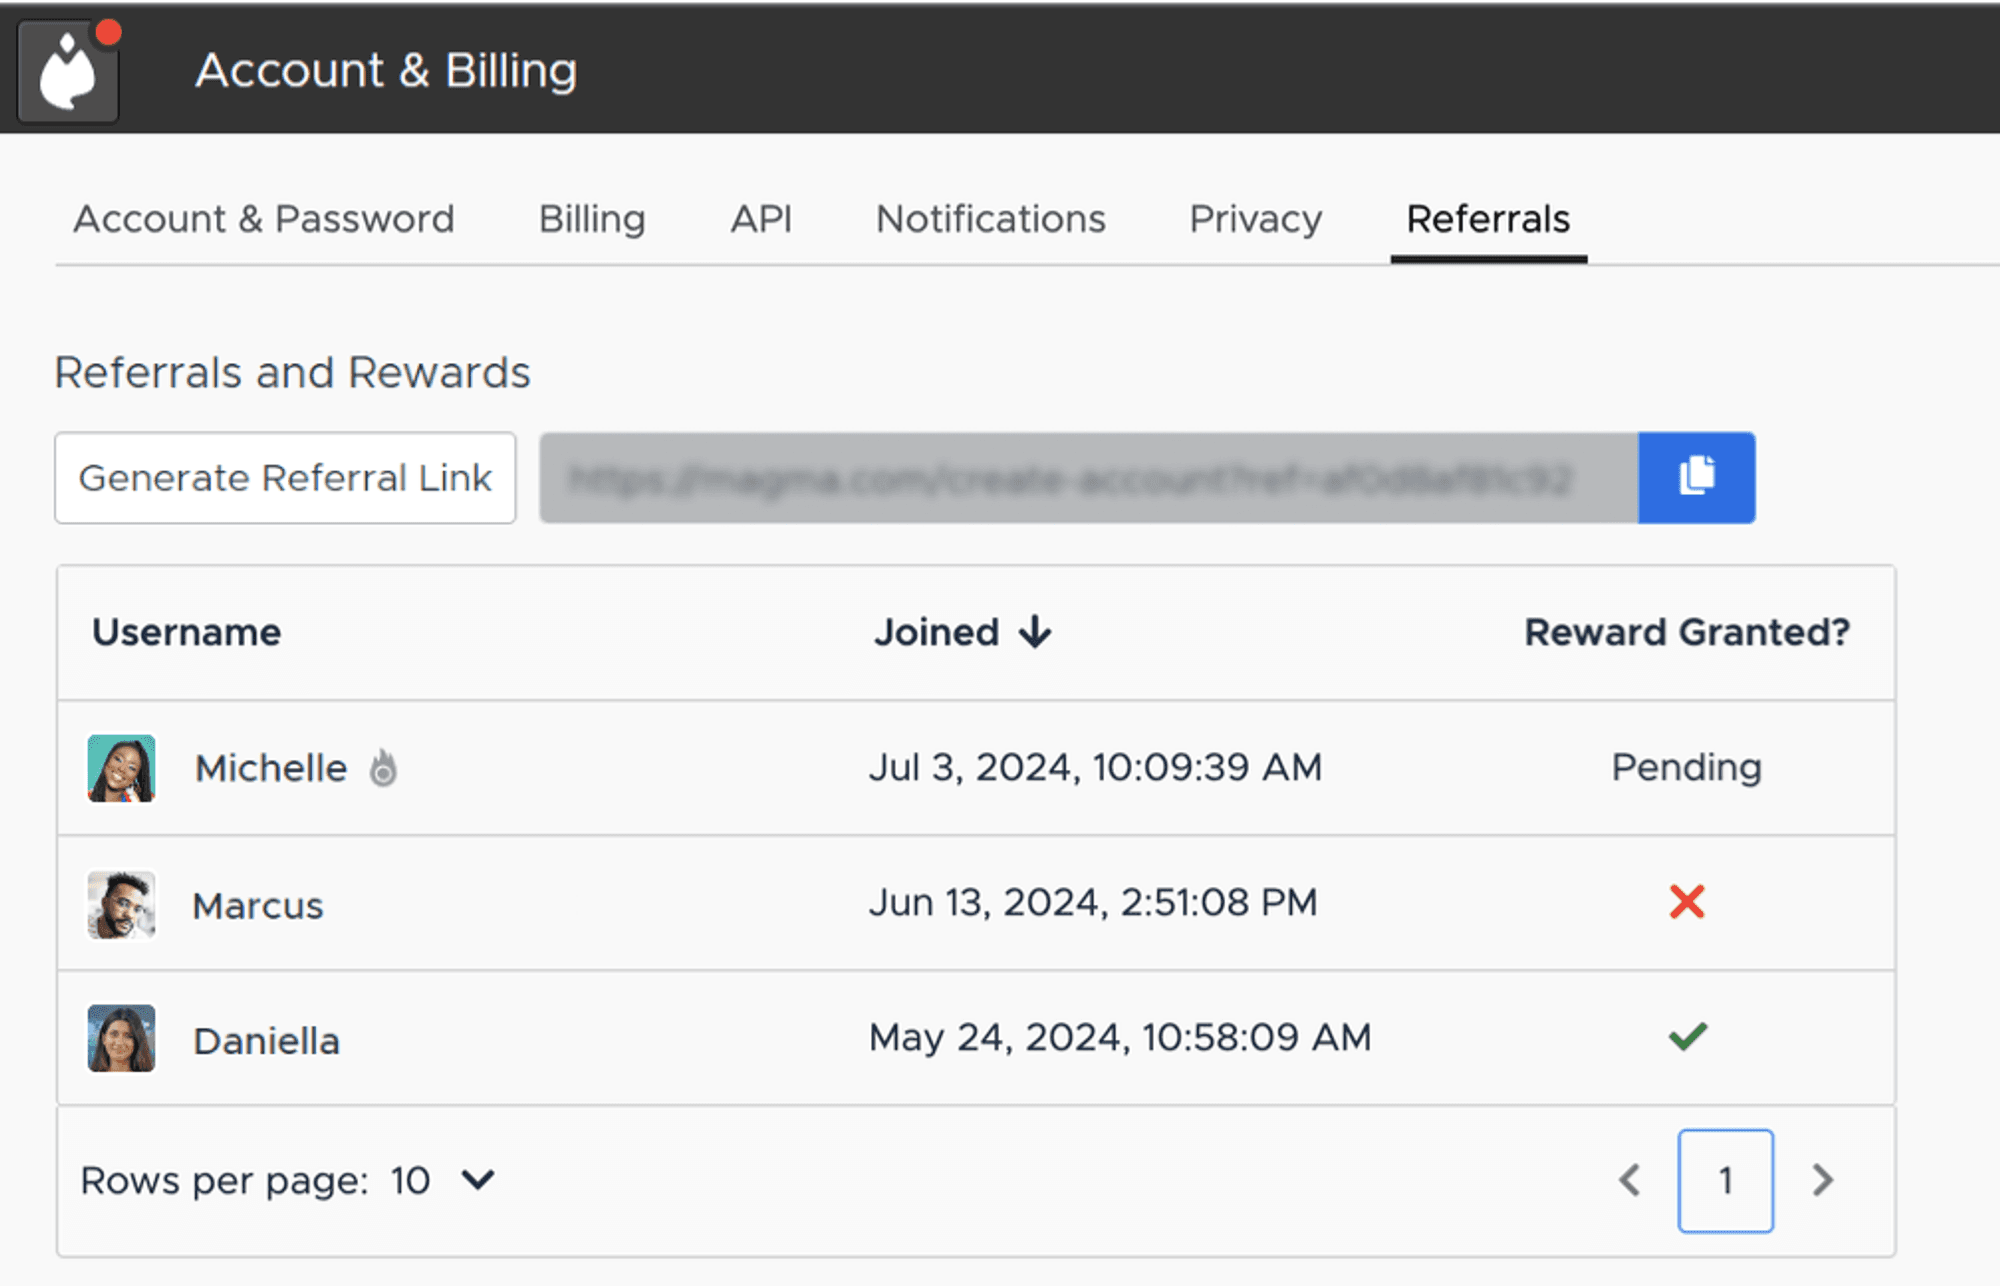Click Marcus's profile picture
Image resolution: width=2000 pixels, height=1286 pixels.
pyautogui.click(x=121, y=904)
